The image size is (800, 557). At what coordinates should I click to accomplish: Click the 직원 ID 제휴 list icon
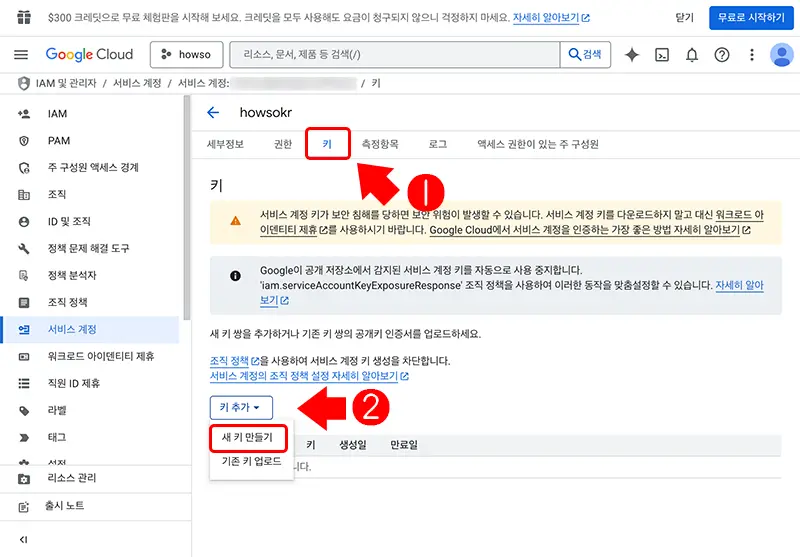click(24, 384)
